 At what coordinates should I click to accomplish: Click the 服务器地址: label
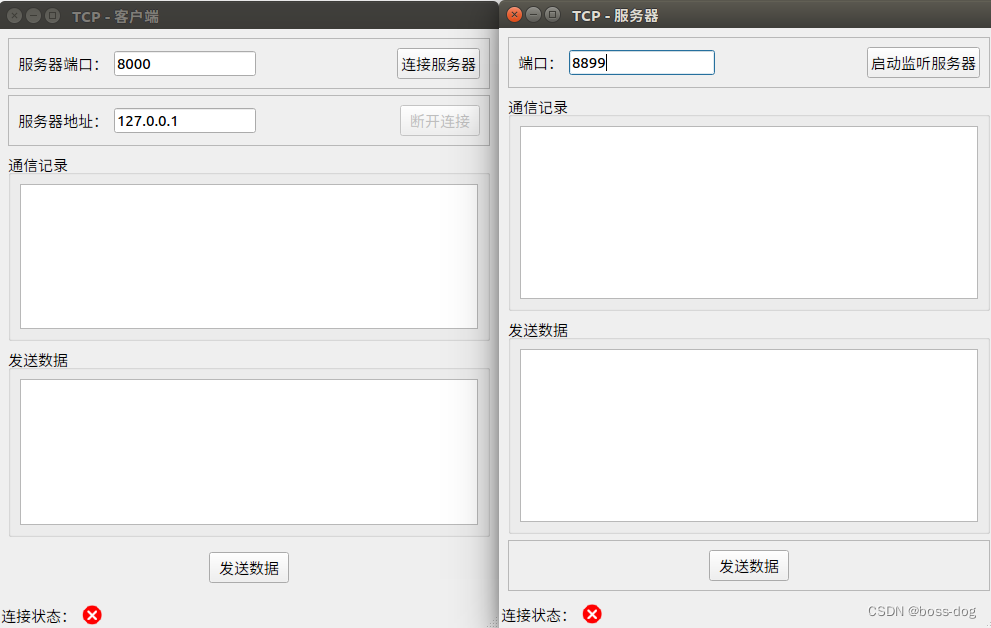pyautogui.click(x=59, y=121)
